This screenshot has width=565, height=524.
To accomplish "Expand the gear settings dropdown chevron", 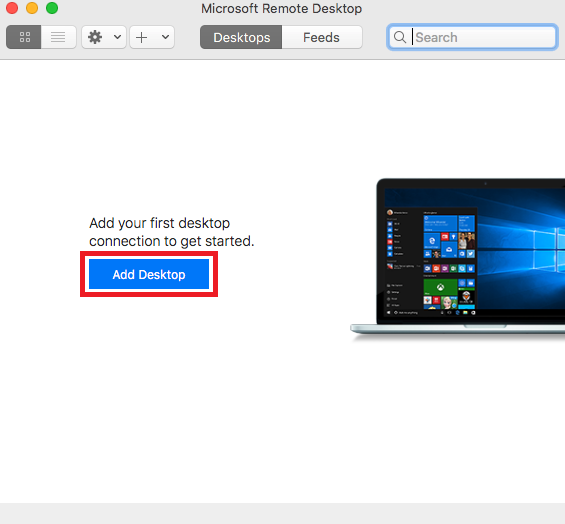I will coord(117,37).
